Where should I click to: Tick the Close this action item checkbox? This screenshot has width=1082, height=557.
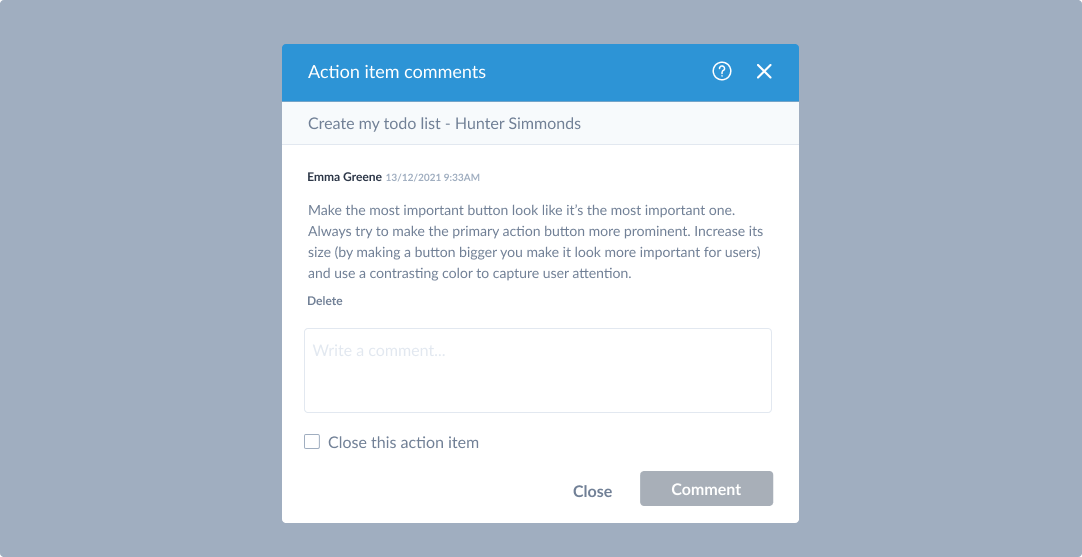click(x=312, y=442)
